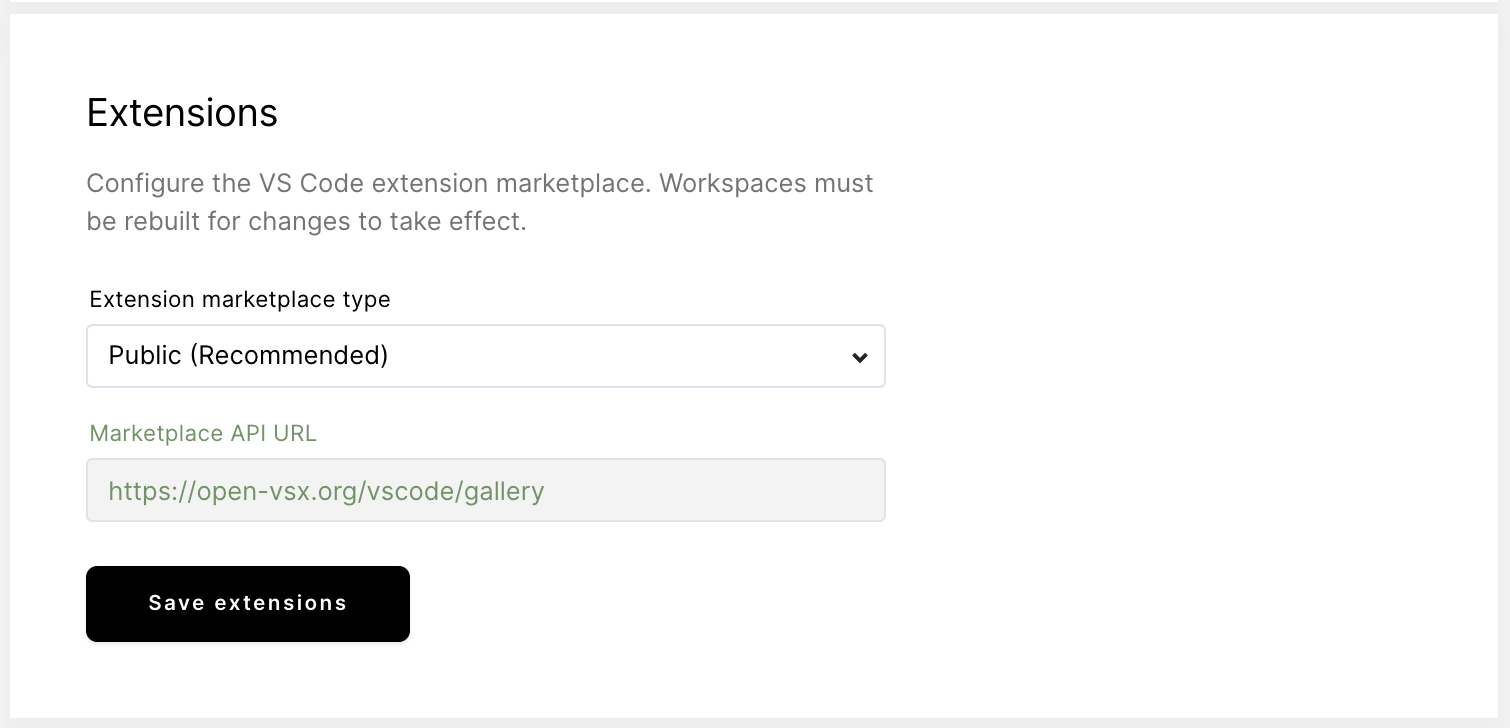Click the Extensions heading

point(182,112)
